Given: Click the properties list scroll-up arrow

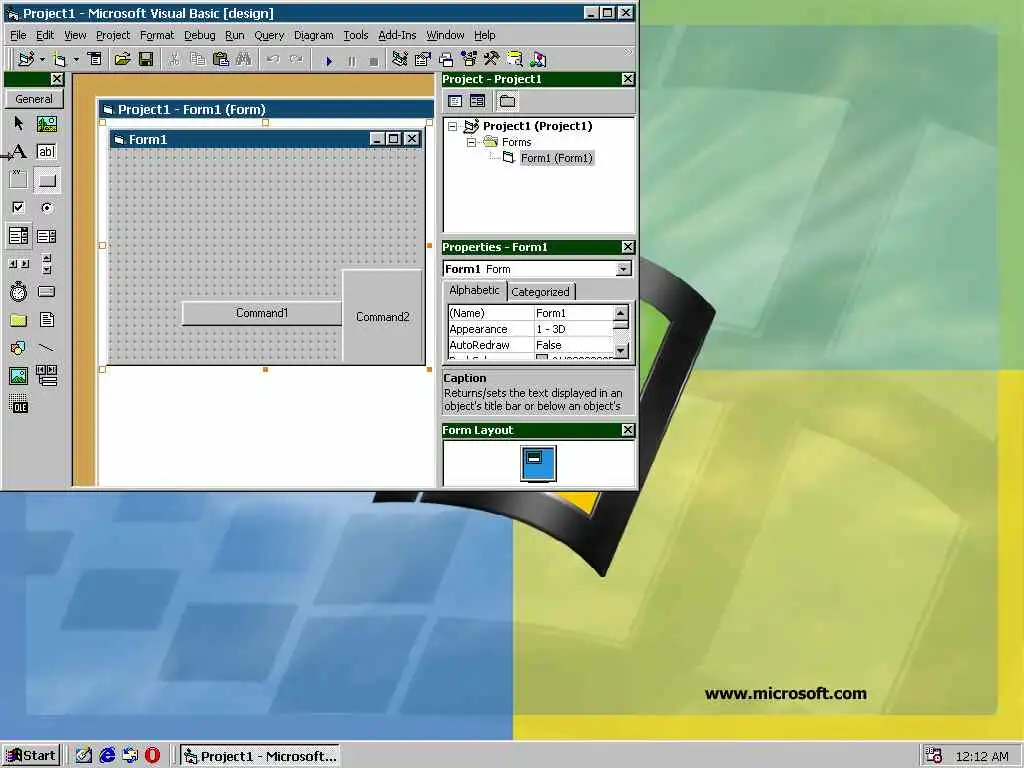Looking at the screenshot, I should click(622, 312).
